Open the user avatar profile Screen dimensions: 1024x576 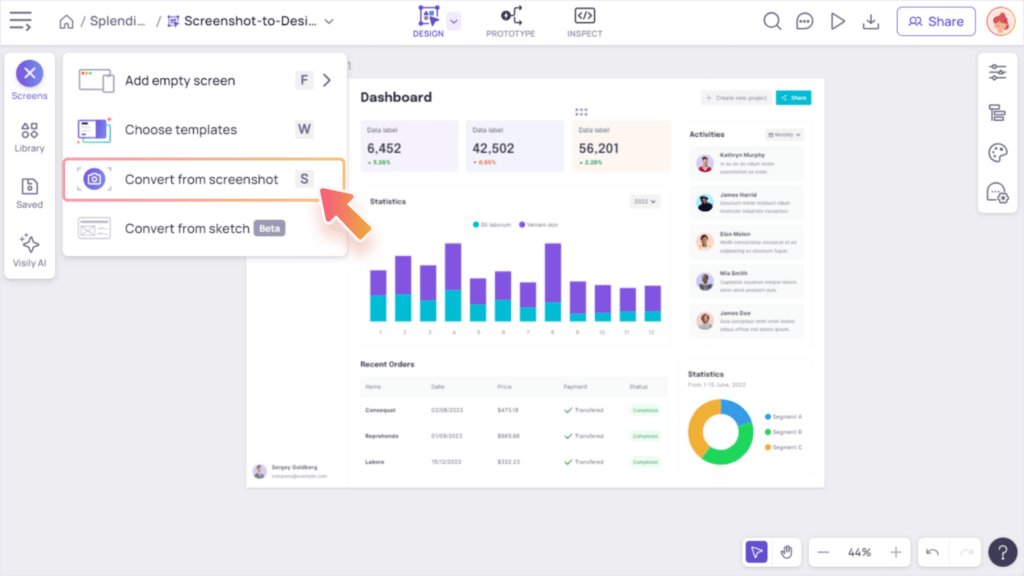pyautogui.click(x=1000, y=22)
